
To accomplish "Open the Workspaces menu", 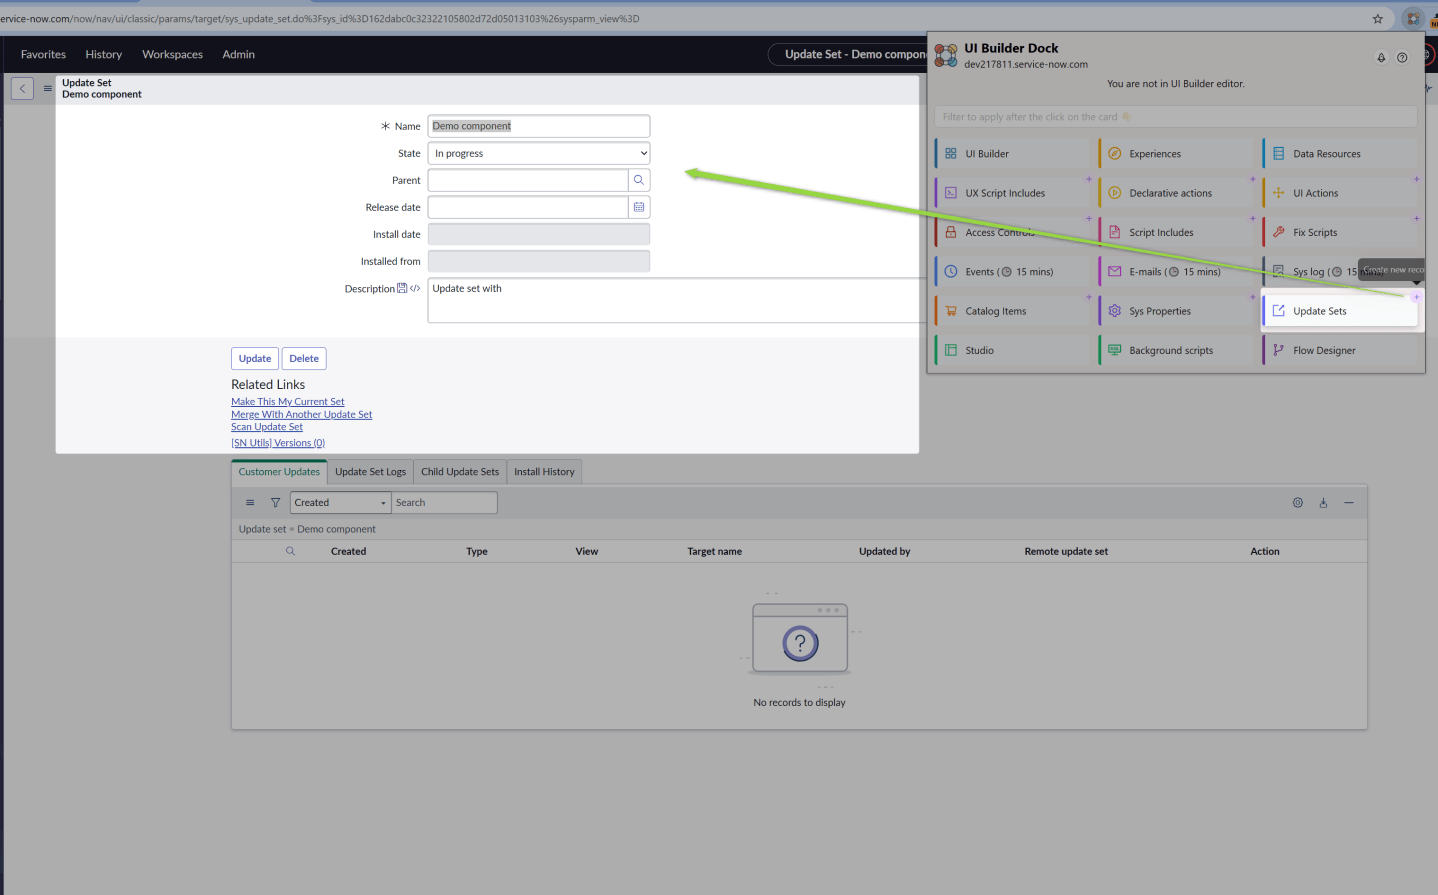I will point(172,54).
